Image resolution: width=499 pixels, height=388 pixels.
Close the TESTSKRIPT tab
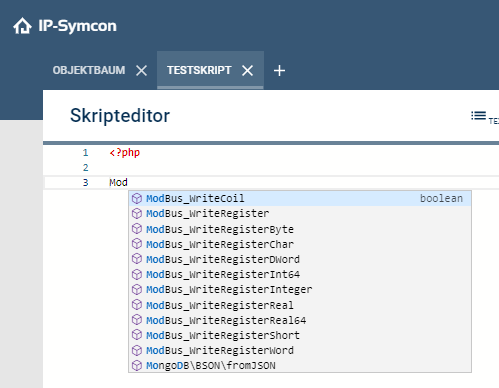(247, 70)
